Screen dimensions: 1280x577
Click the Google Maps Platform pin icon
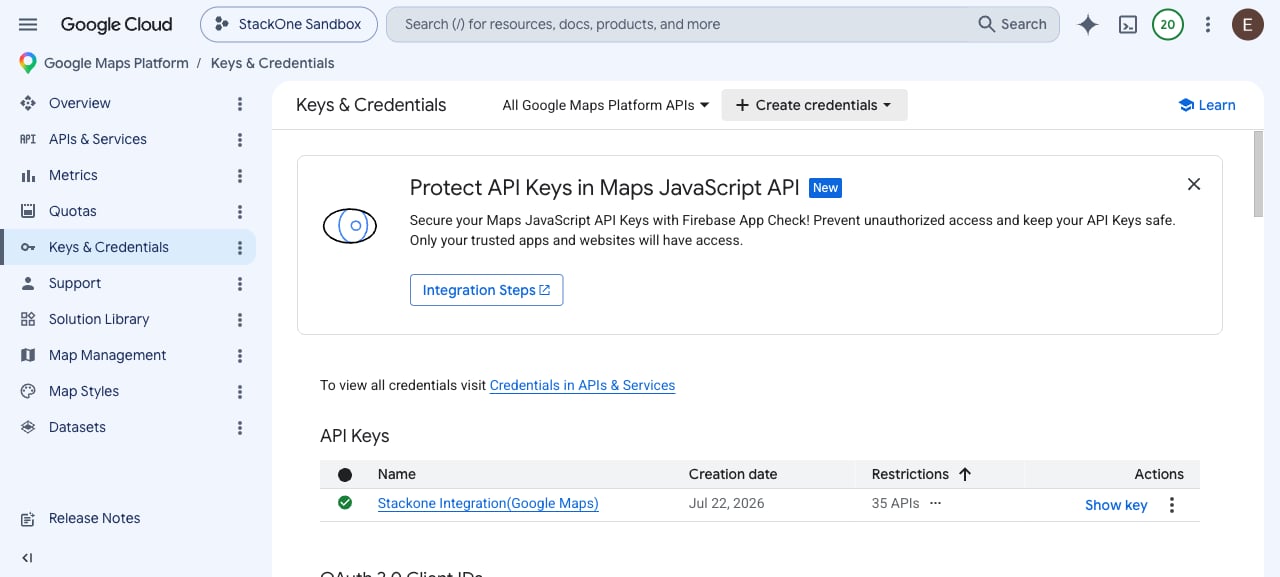click(x=28, y=63)
